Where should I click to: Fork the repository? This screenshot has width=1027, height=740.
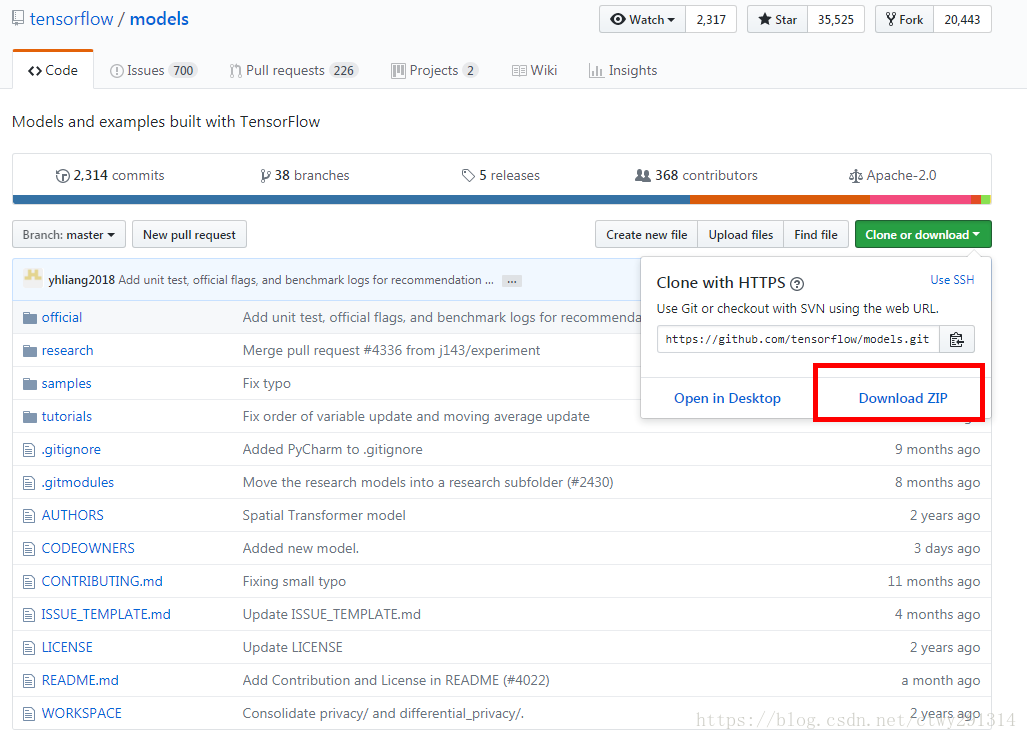pyautogui.click(x=904, y=20)
